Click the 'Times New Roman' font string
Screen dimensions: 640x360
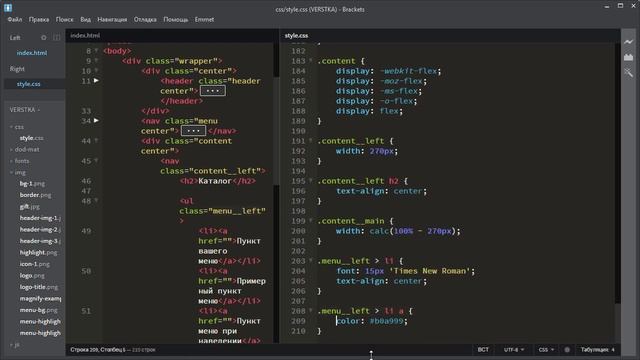click(430, 271)
